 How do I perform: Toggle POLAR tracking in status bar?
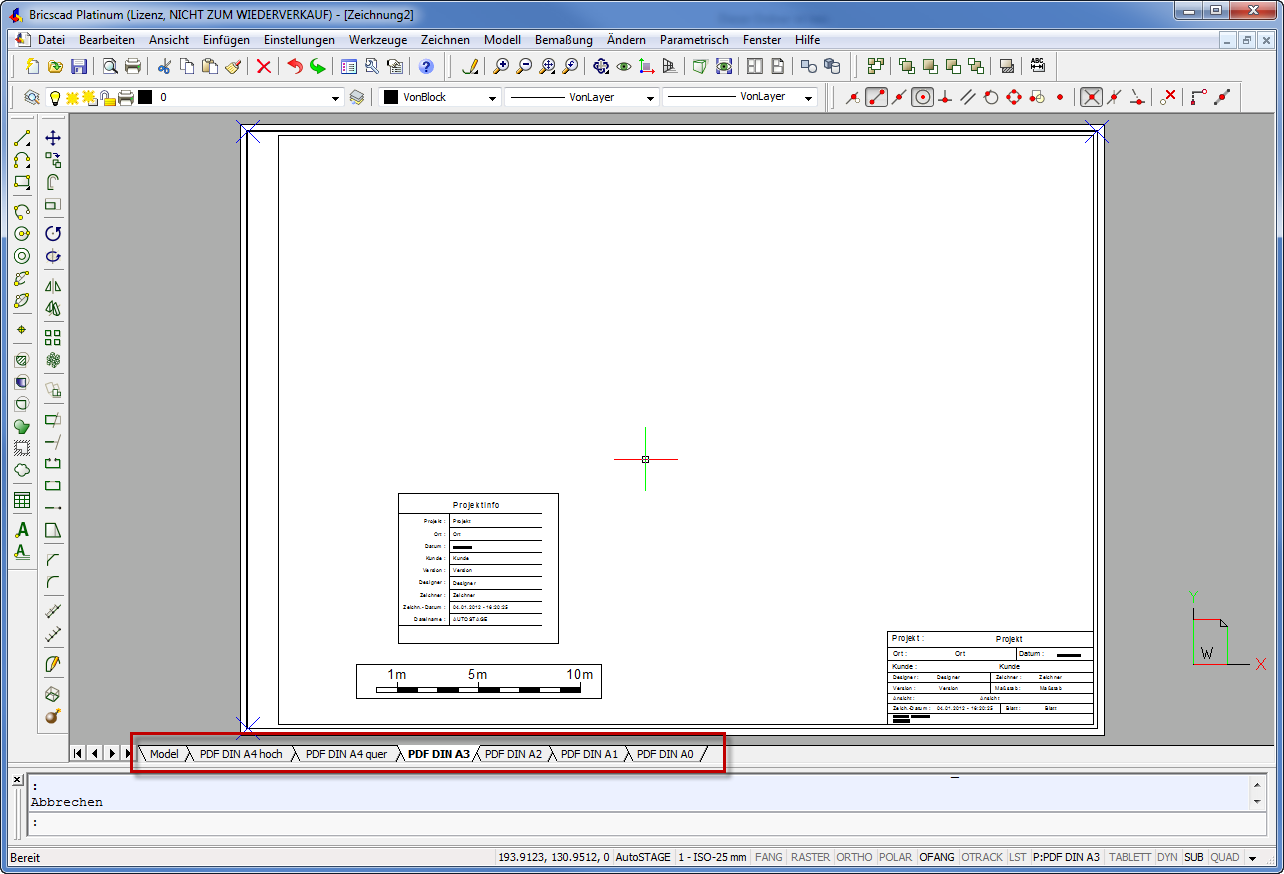click(x=895, y=857)
